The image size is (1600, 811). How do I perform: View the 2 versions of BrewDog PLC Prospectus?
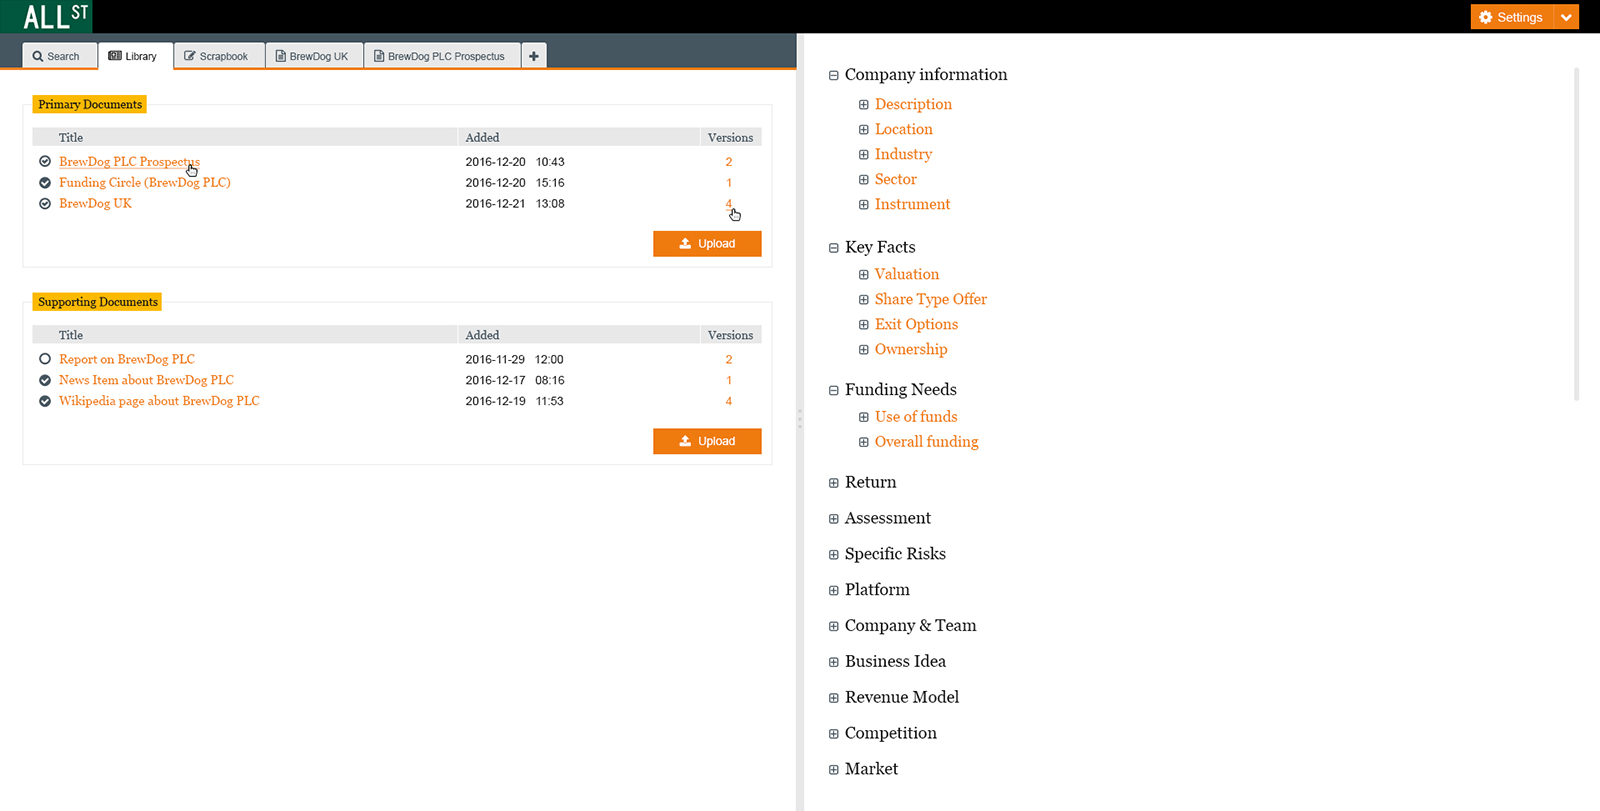click(729, 162)
